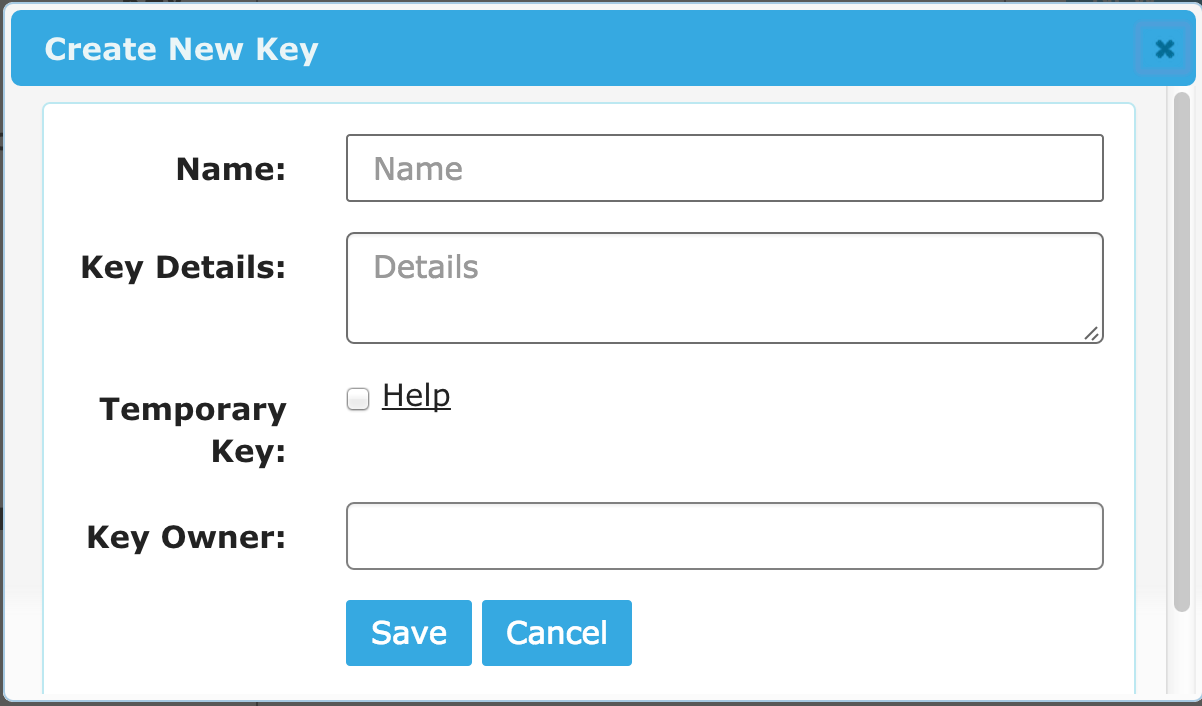This screenshot has height=706, width=1202.
Task: Click the "Key Owner:" label
Action: tap(186, 538)
